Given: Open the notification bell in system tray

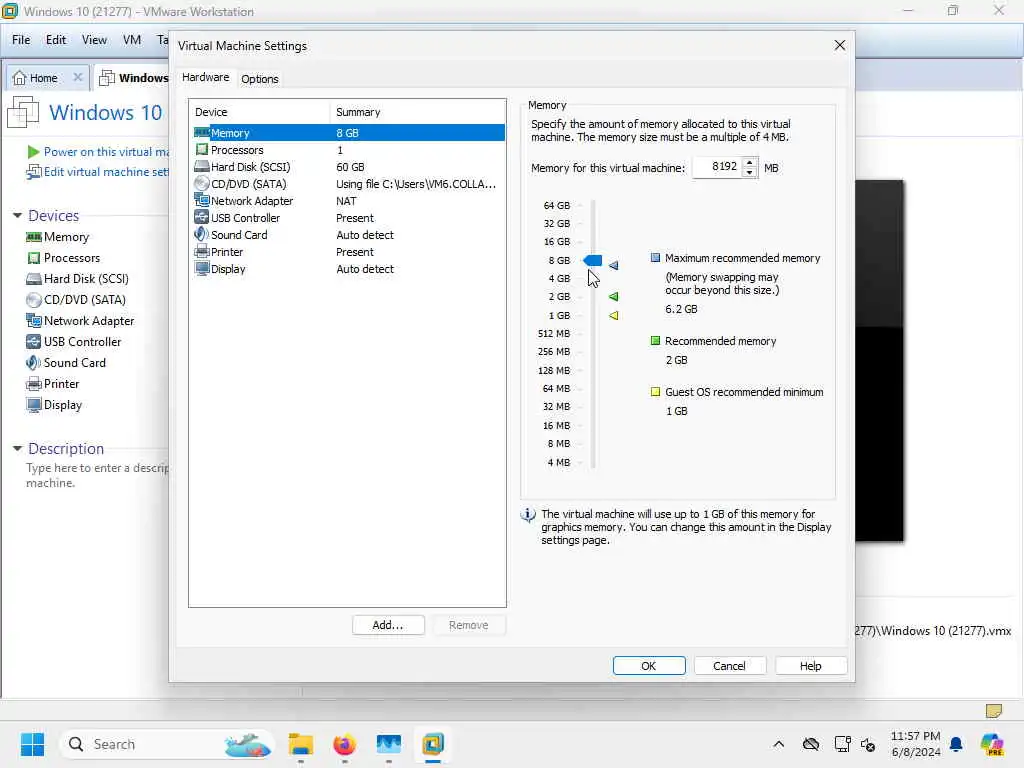Looking at the screenshot, I should (x=956, y=744).
